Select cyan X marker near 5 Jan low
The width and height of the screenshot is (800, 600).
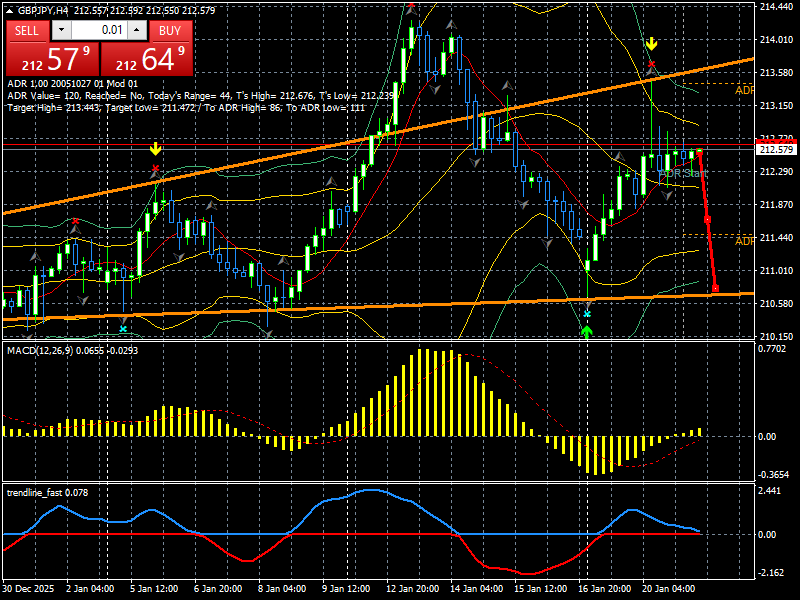tap(123, 329)
